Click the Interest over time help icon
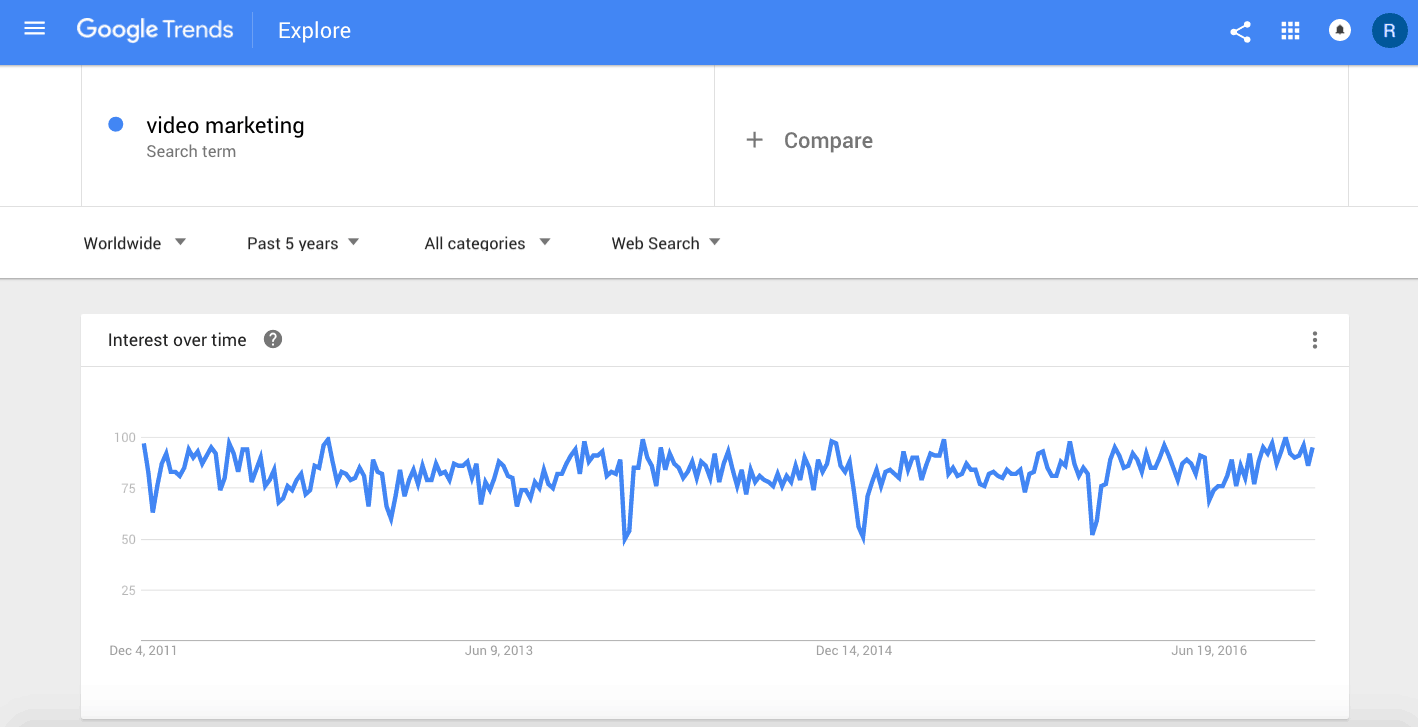 click(272, 339)
